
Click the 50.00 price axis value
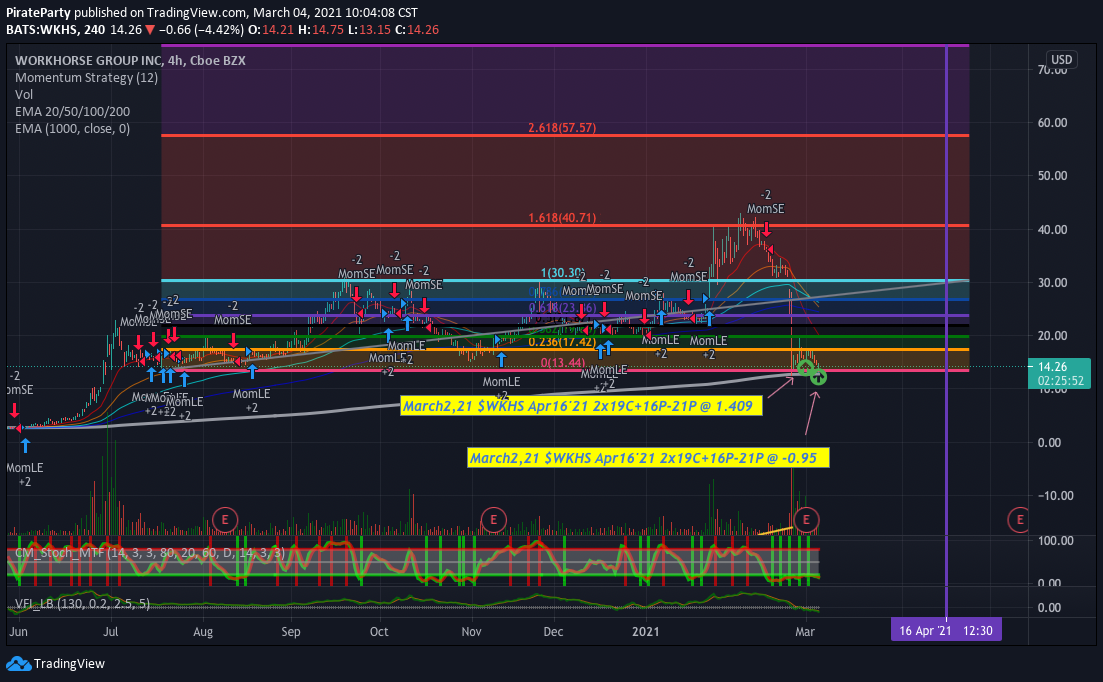(x=1052, y=176)
